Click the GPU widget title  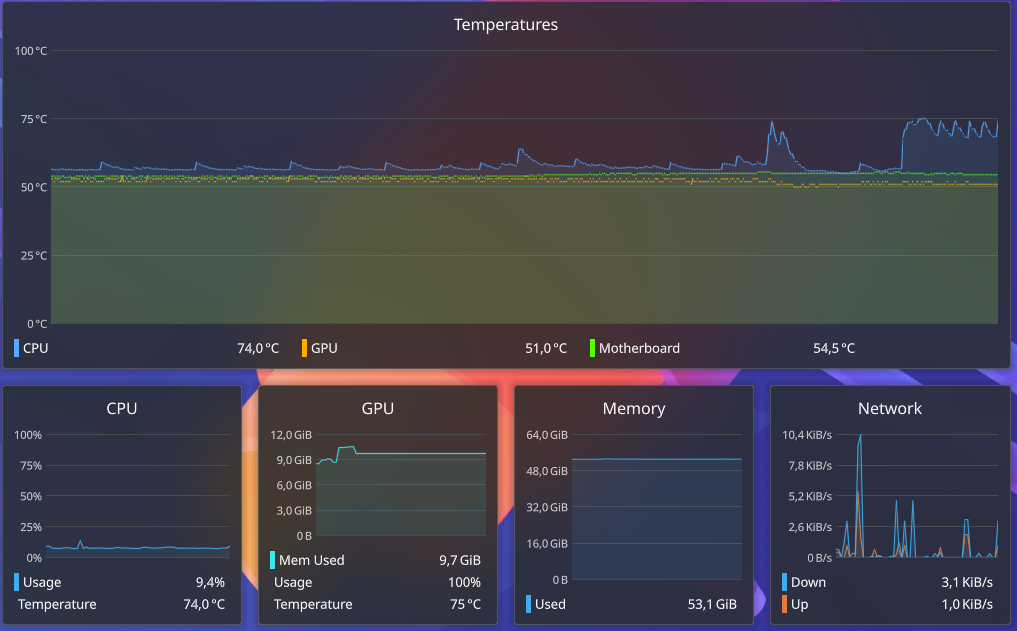tap(377, 409)
